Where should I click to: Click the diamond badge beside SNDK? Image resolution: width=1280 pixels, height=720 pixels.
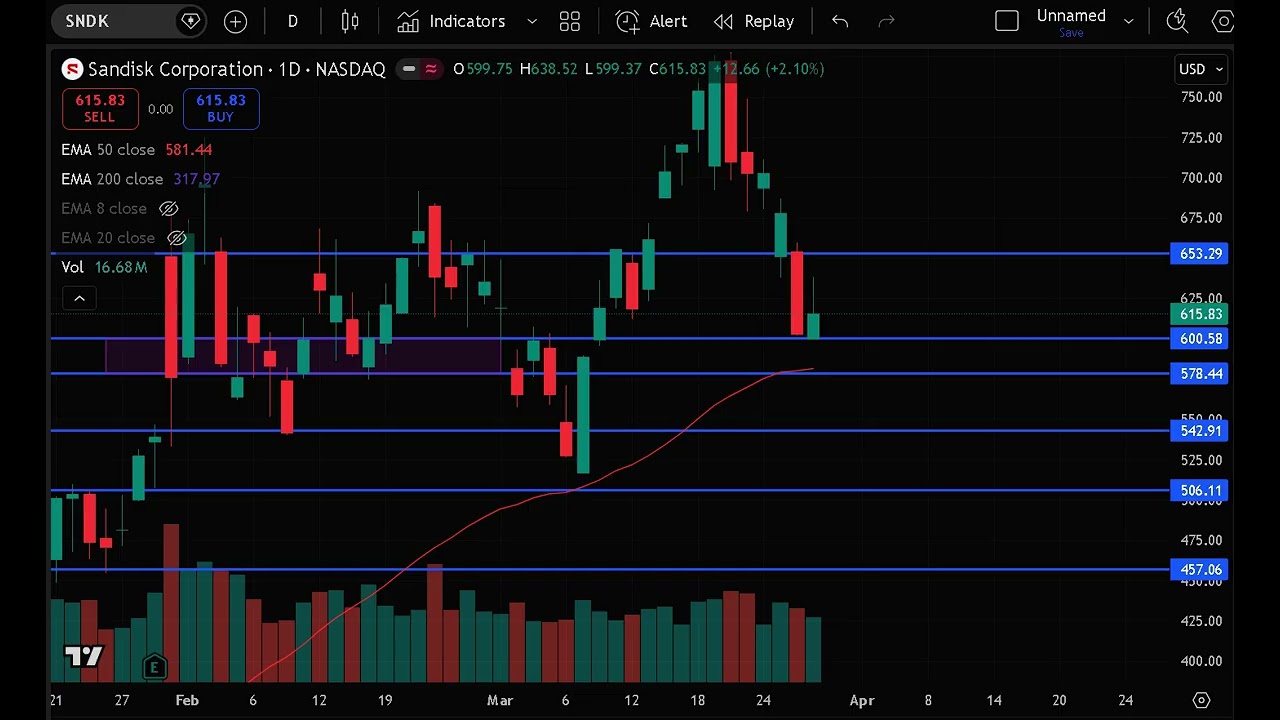coord(190,21)
